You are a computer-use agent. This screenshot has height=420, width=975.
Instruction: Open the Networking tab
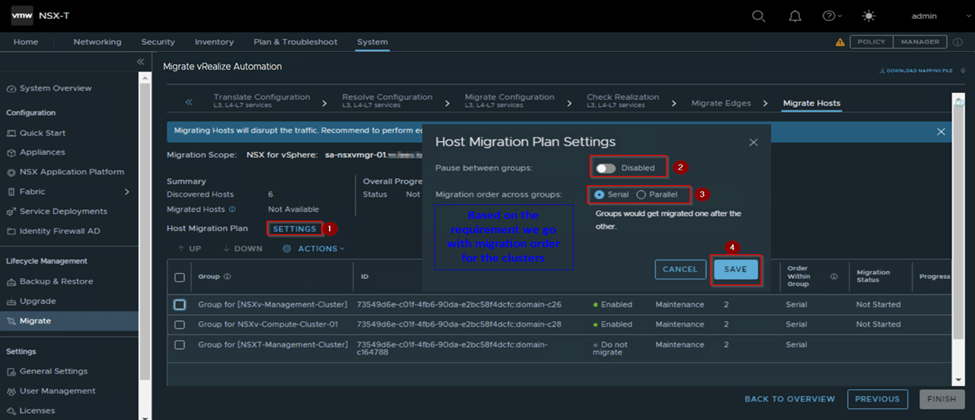(97, 42)
